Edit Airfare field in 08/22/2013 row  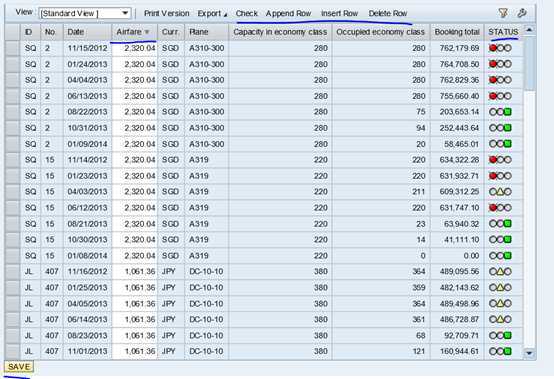[135, 112]
